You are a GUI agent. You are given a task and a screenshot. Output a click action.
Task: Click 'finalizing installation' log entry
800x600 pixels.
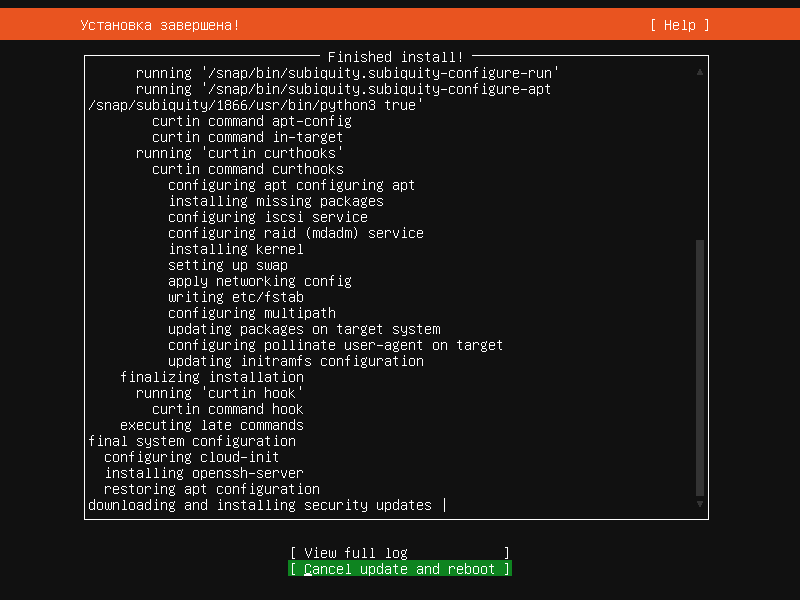(x=211, y=377)
